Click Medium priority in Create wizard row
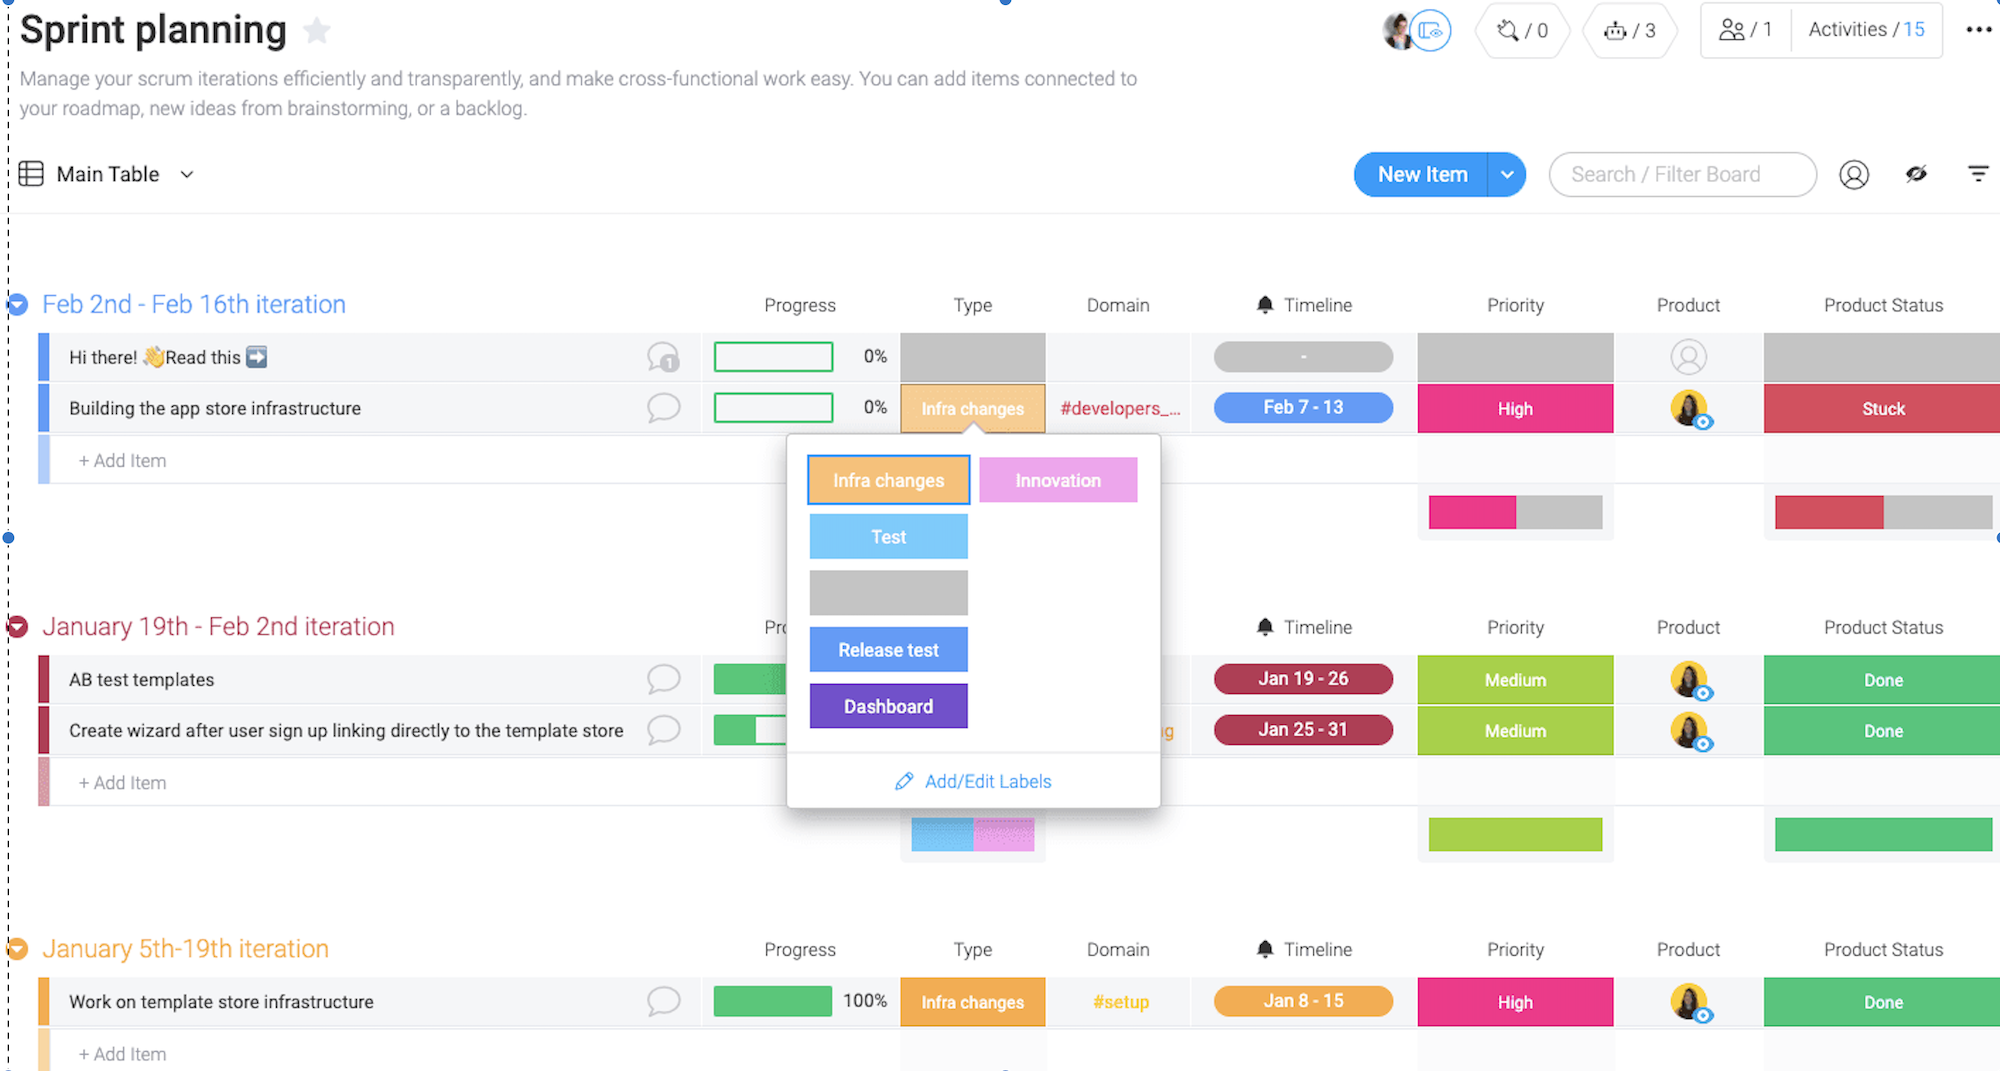 coord(1515,730)
